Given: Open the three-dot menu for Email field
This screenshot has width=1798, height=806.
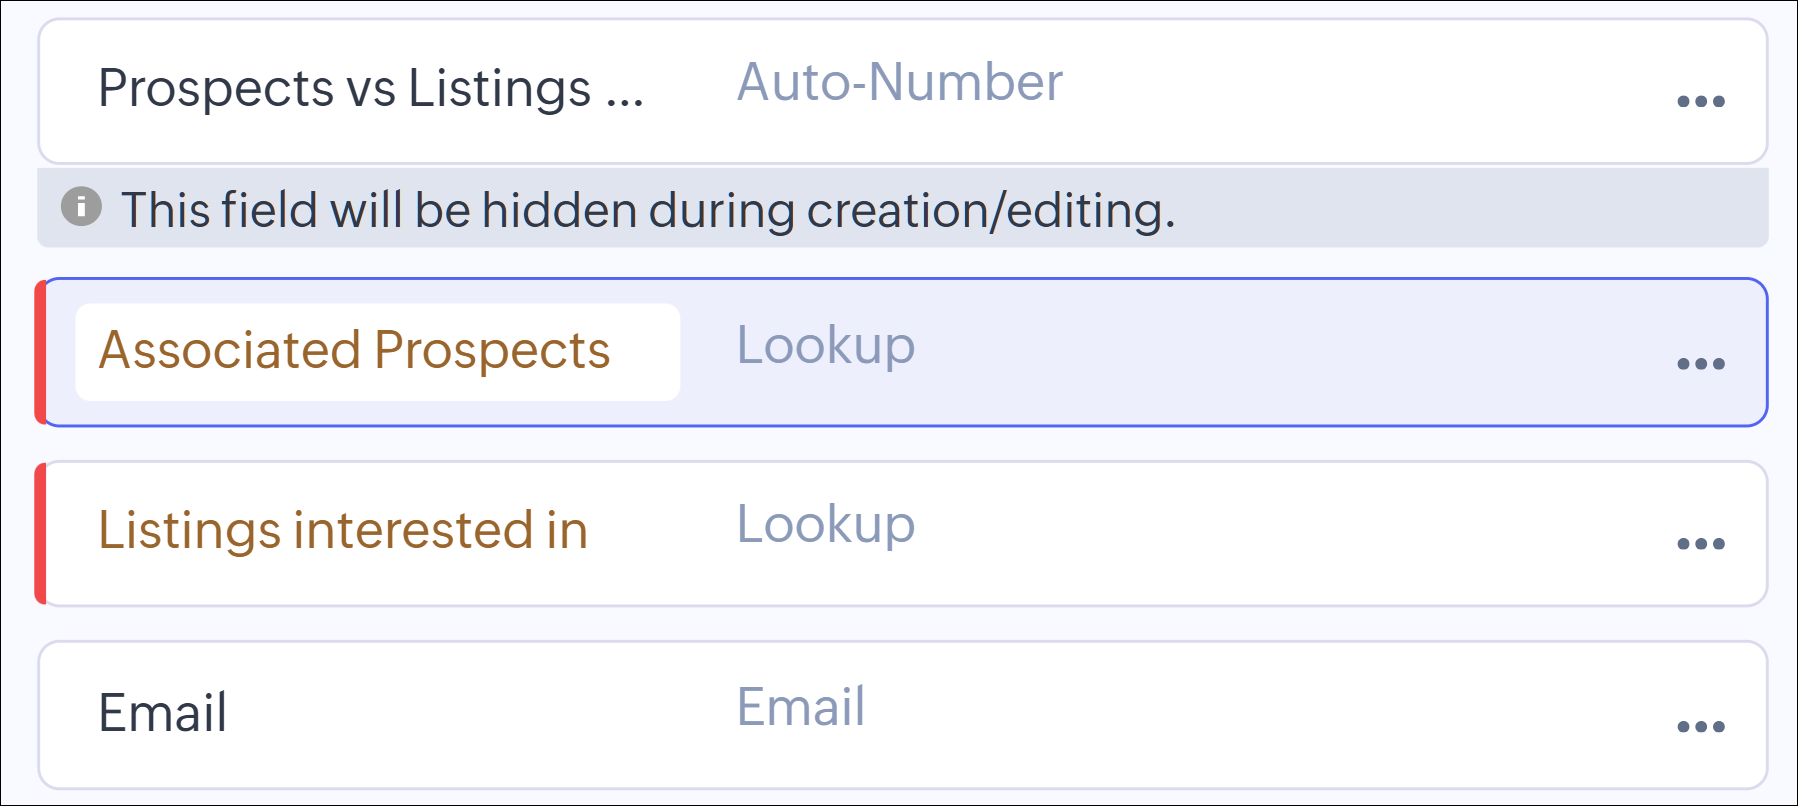Looking at the screenshot, I should click(x=1700, y=727).
